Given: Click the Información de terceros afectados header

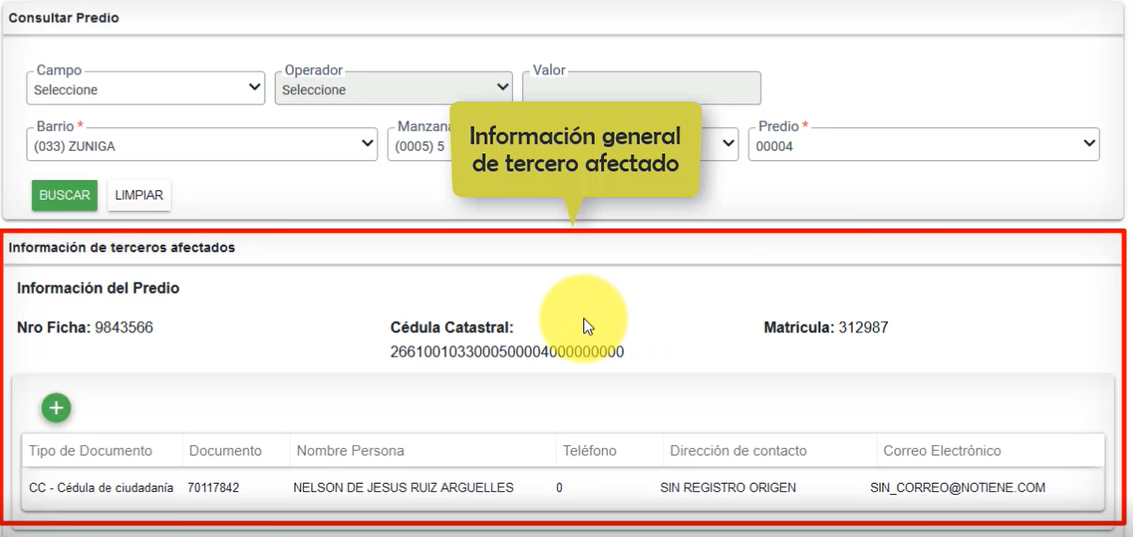Looking at the screenshot, I should [x=122, y=247].
